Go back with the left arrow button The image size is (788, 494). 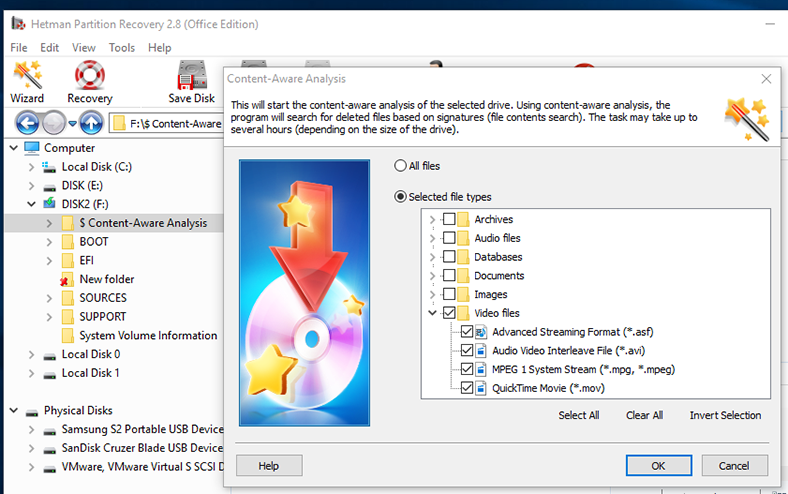(x=27, y=123)
